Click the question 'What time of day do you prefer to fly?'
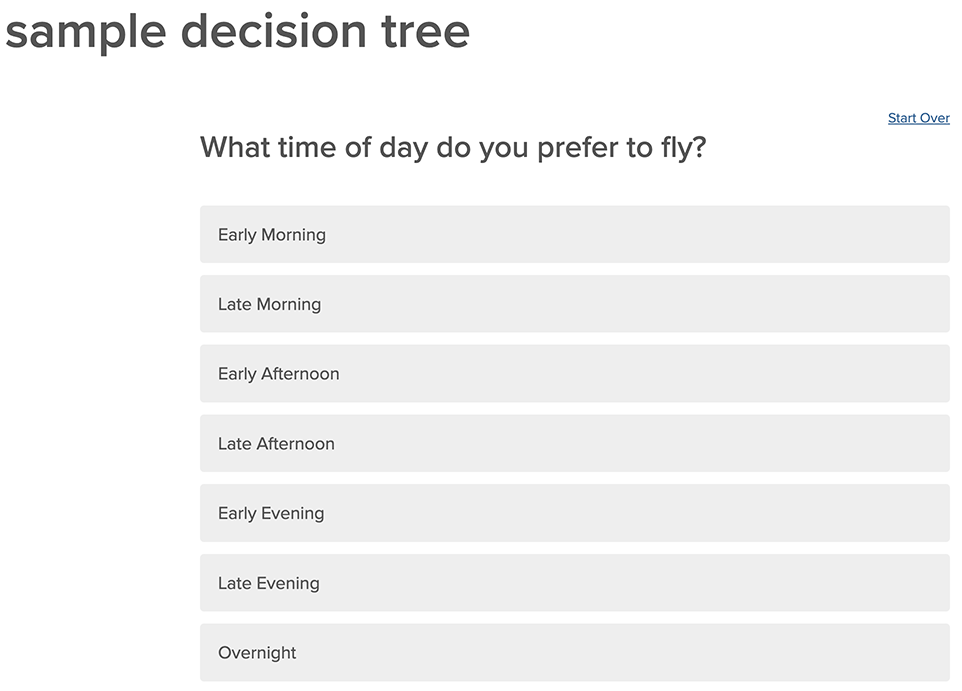Screen dimensions: 962x691 tap(453, 147)
